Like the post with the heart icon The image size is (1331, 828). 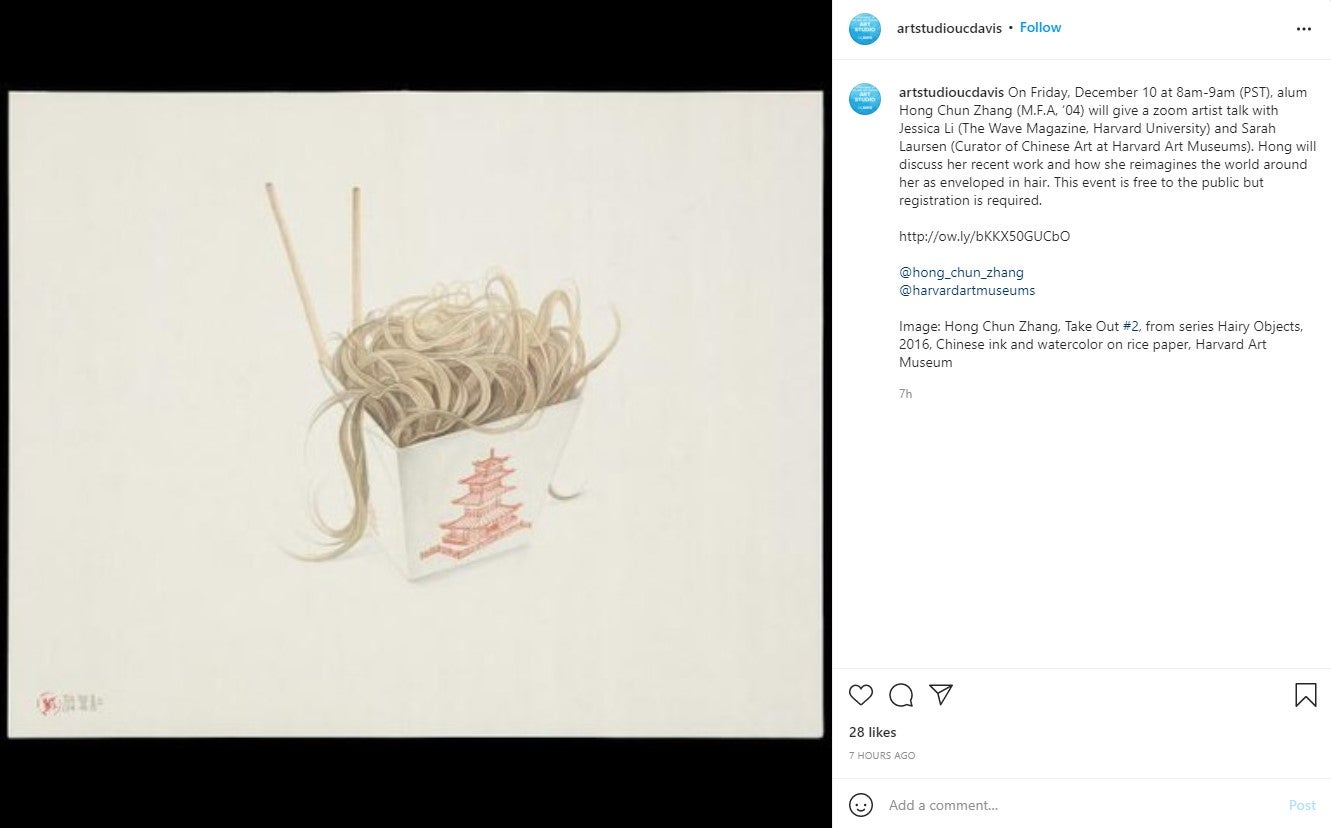[x=860, y=695]
